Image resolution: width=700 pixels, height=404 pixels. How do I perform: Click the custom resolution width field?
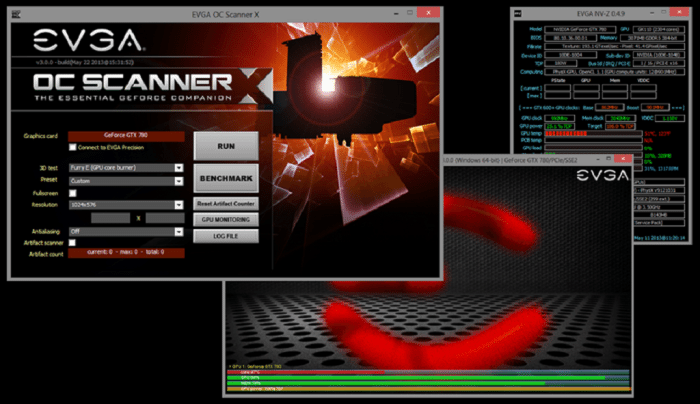pyautogui.click(x=111, y=218)
